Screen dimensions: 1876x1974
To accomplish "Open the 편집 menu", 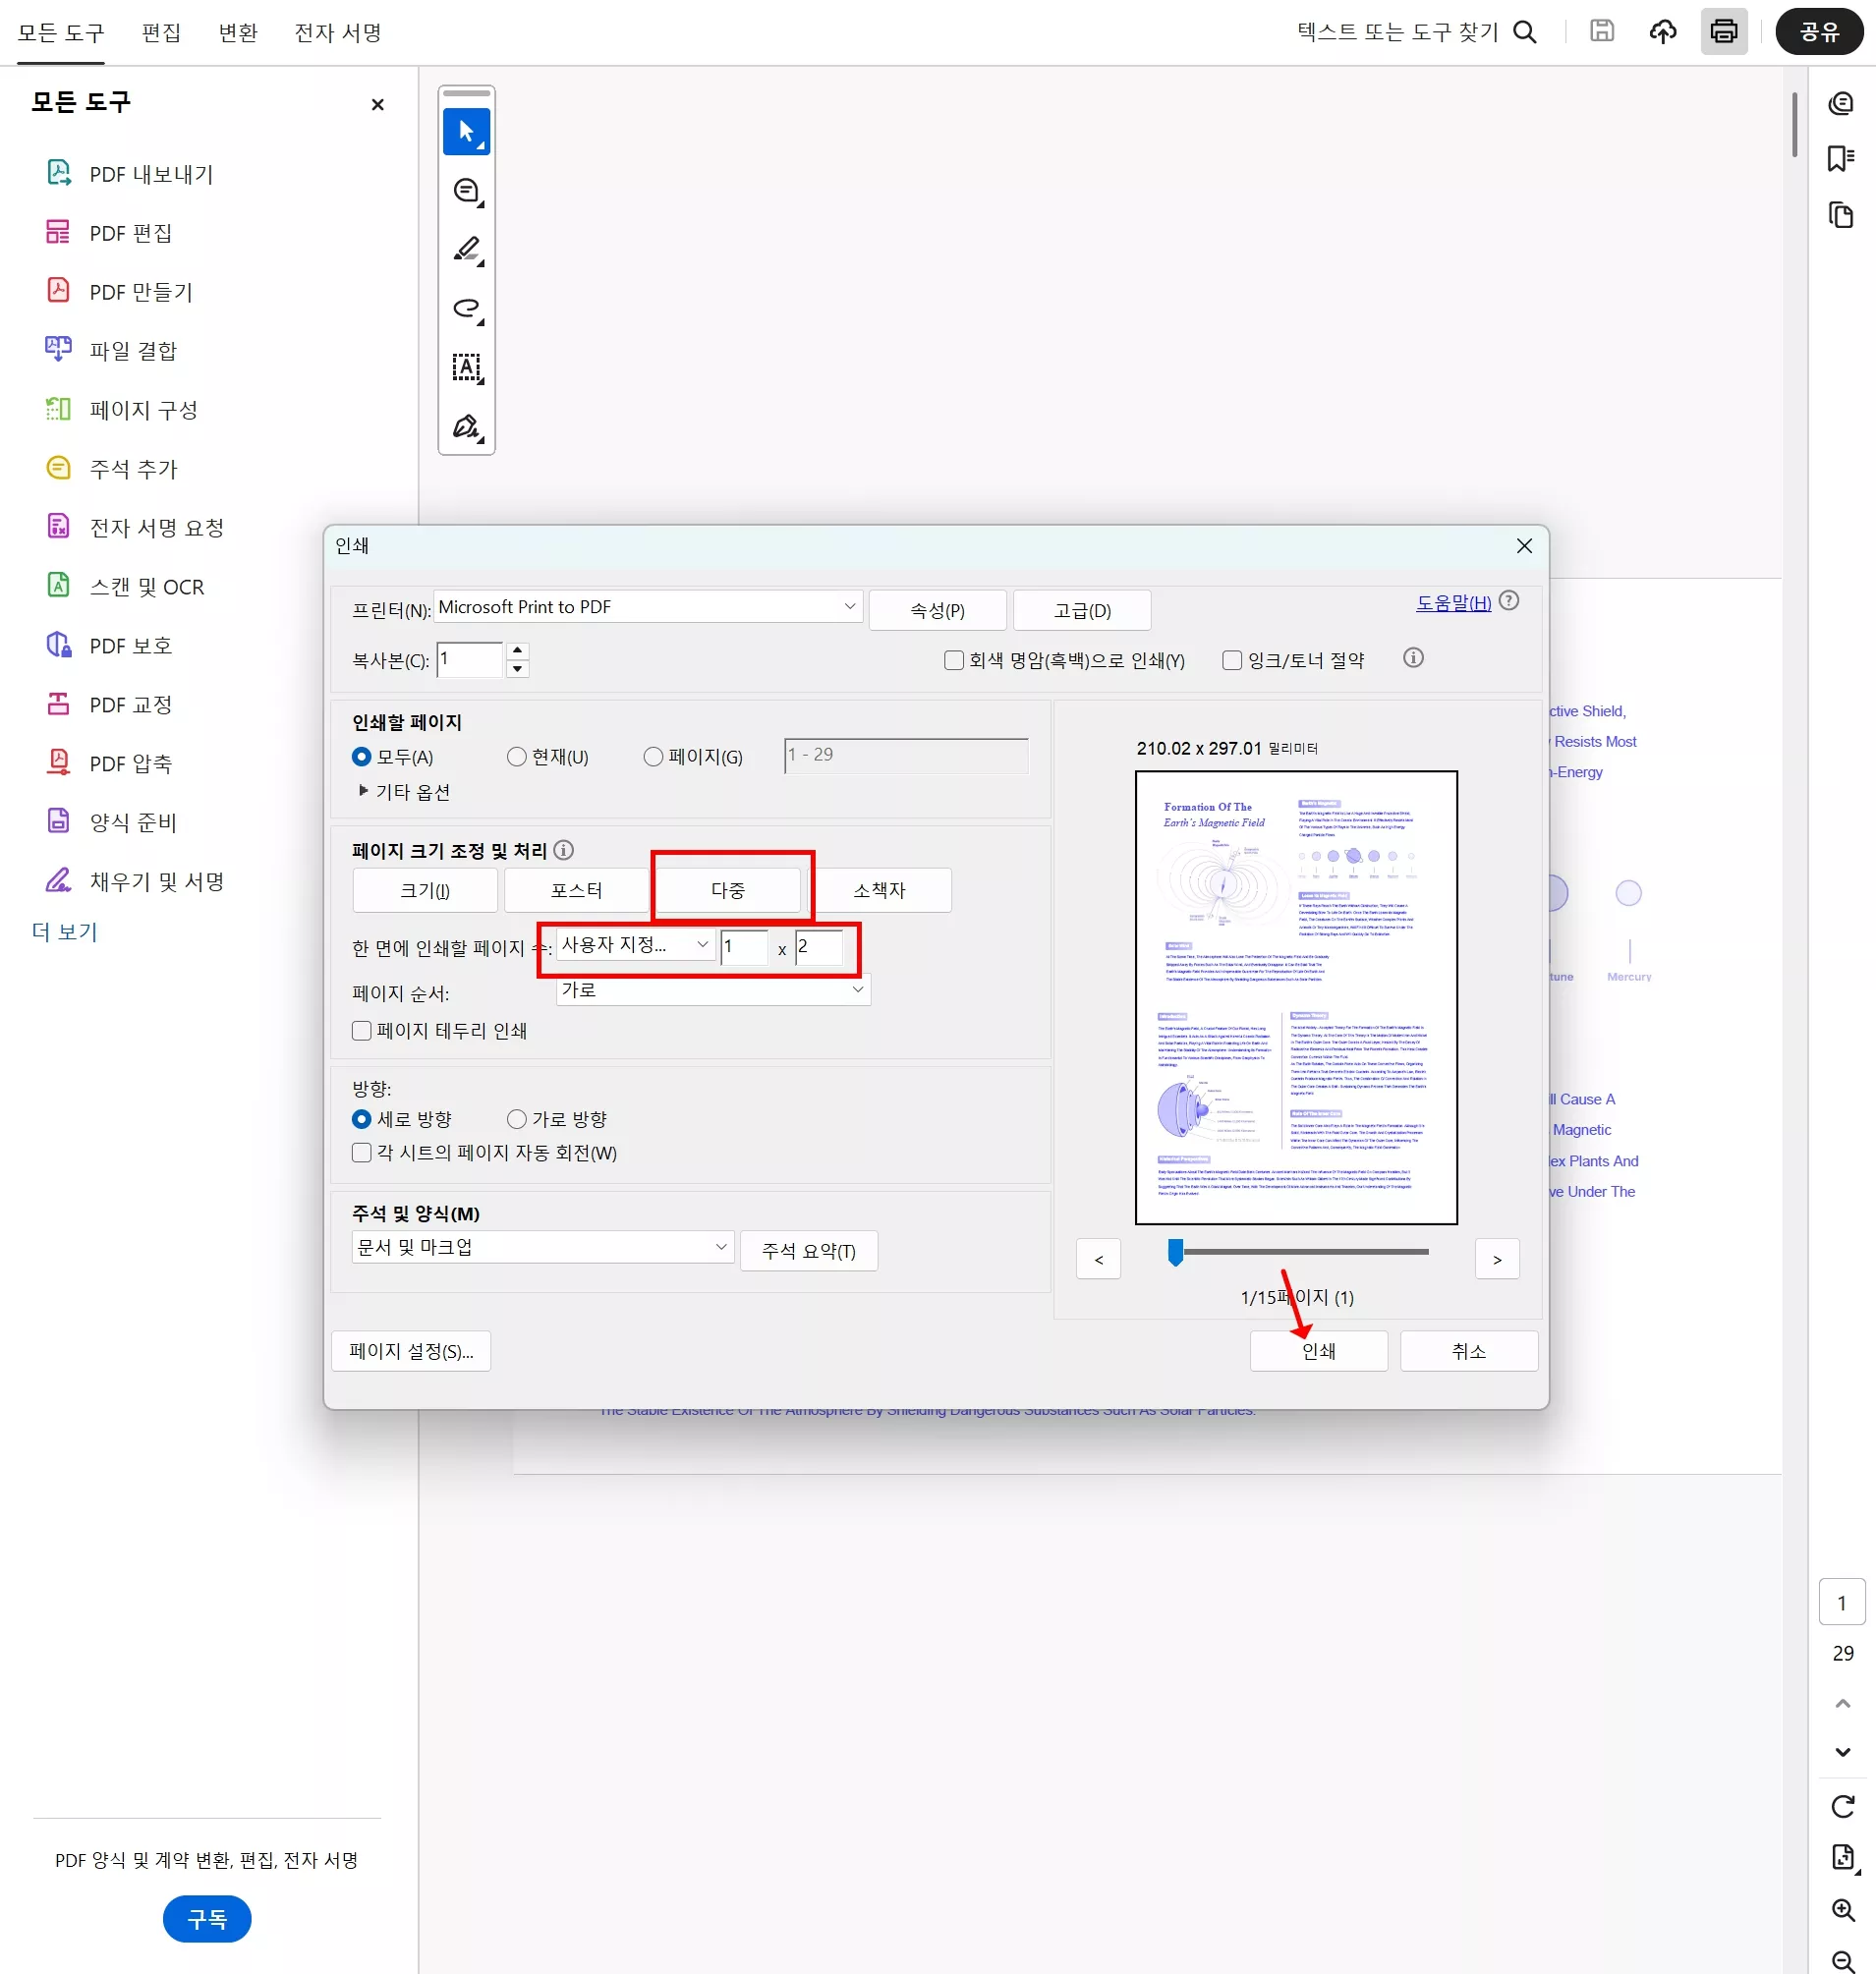I will (162, 32).
